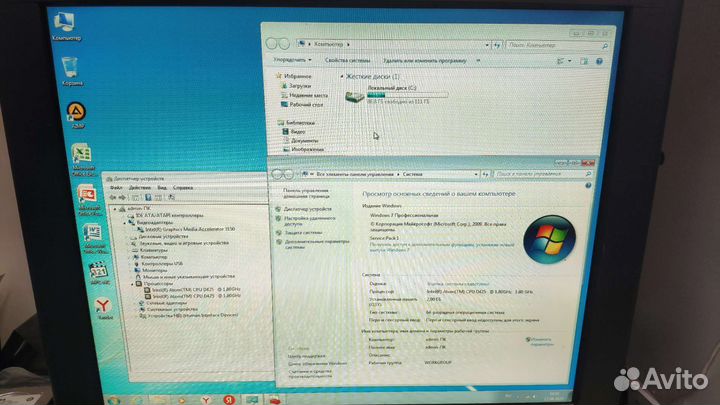Collapse Жесткие диски group in Explorer
The height and width of the screenshot is (405, 720).
click(342, 77)
